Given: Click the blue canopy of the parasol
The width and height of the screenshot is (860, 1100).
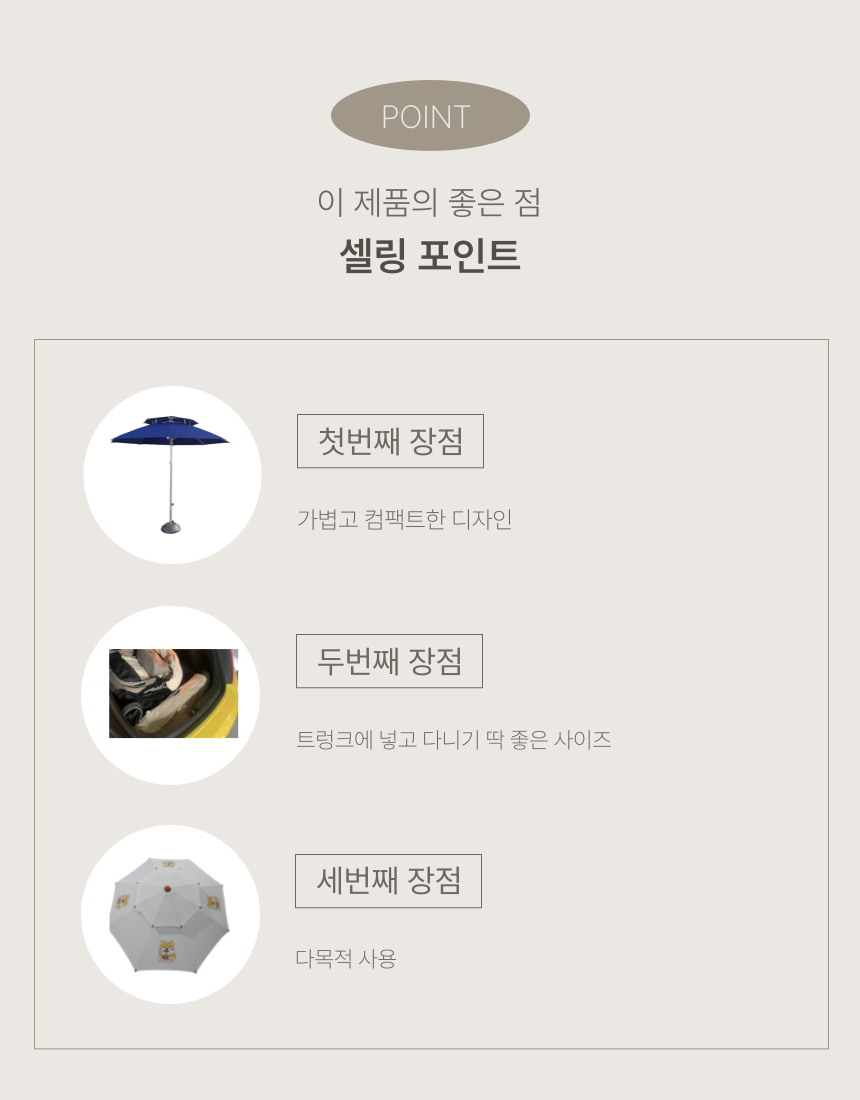Looking at the screenshot, I should 170,430.
